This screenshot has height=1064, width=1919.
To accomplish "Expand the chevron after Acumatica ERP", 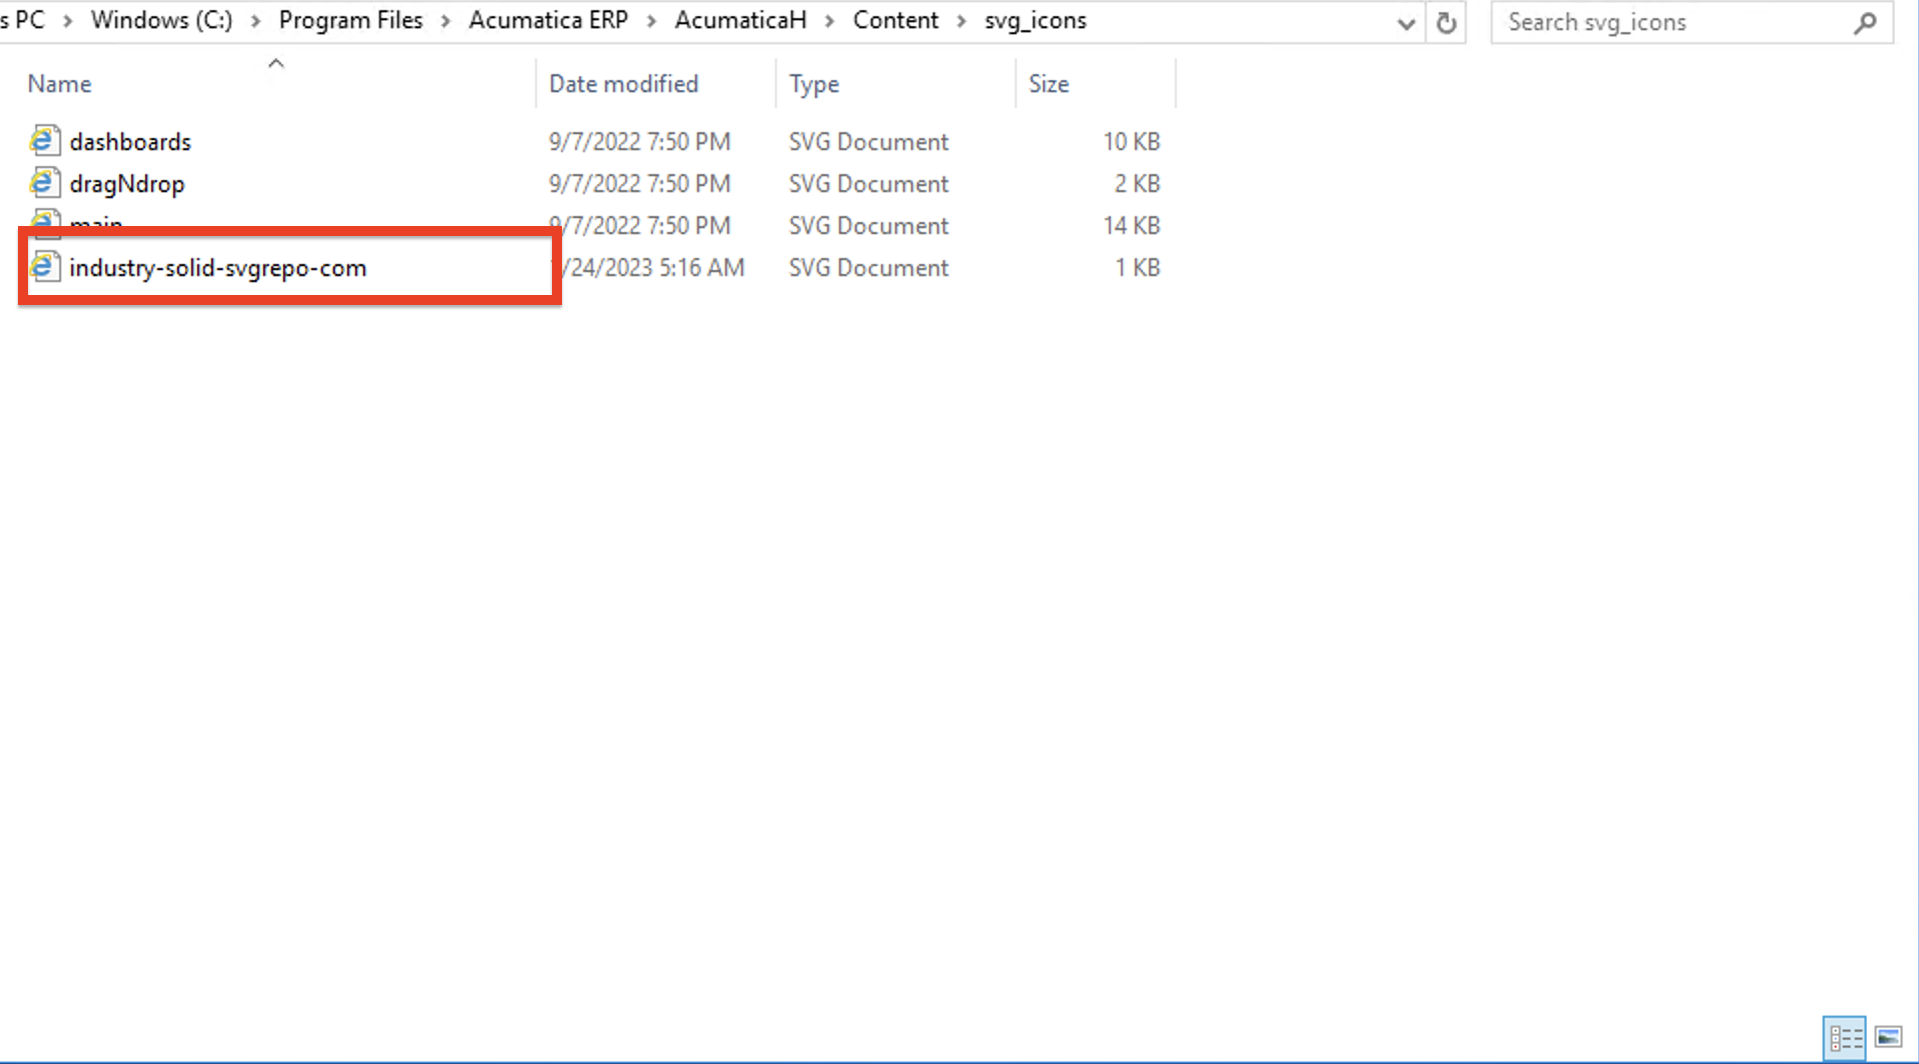I will 652,19.
